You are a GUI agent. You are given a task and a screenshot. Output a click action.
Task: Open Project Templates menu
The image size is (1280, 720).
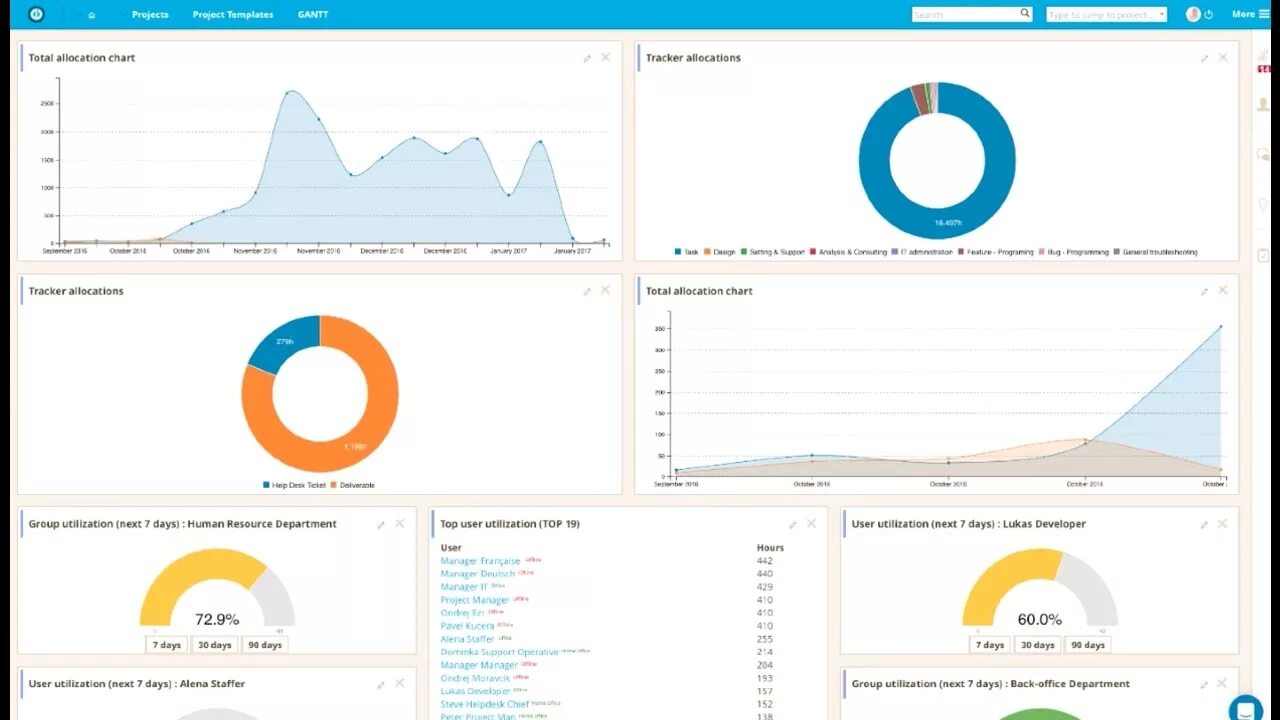pos(233,14)
